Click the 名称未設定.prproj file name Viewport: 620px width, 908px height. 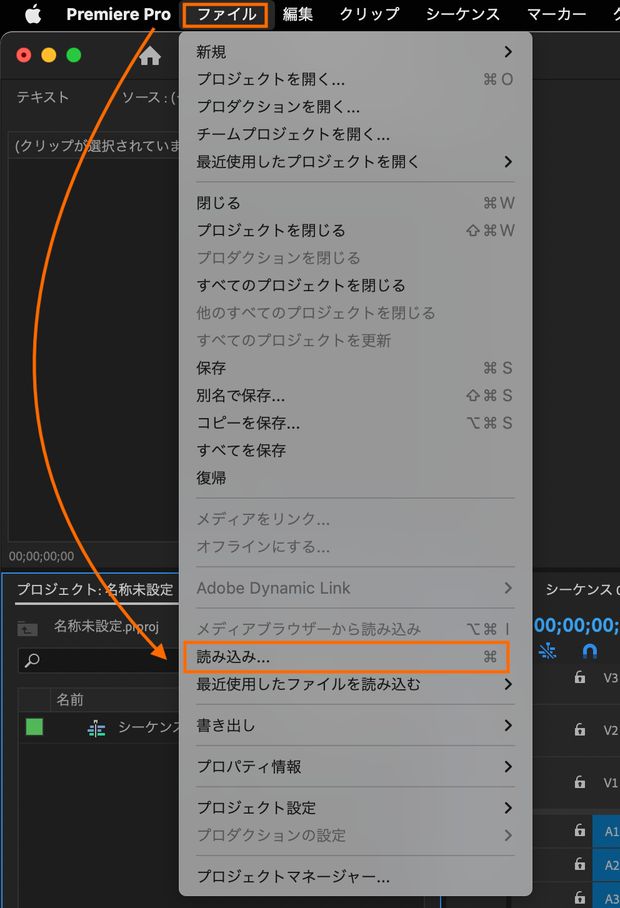click(106, 627)
